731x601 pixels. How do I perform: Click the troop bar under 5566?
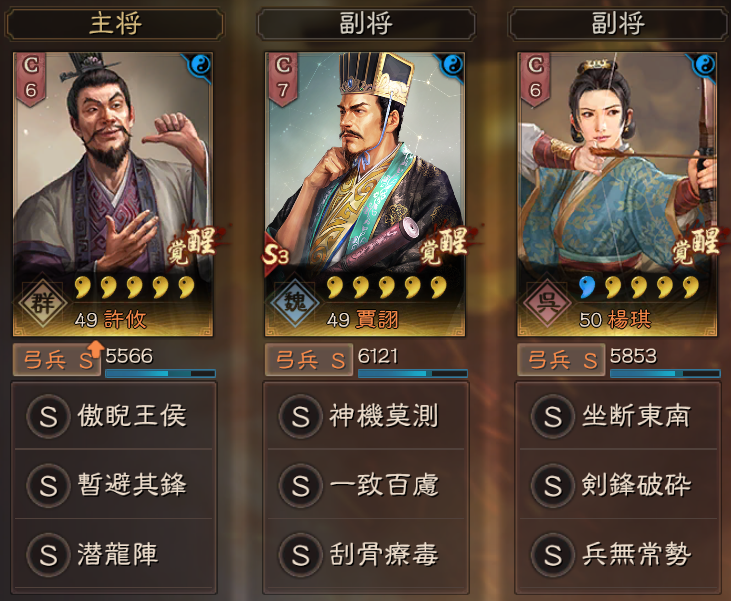click(x=160, y=373)
